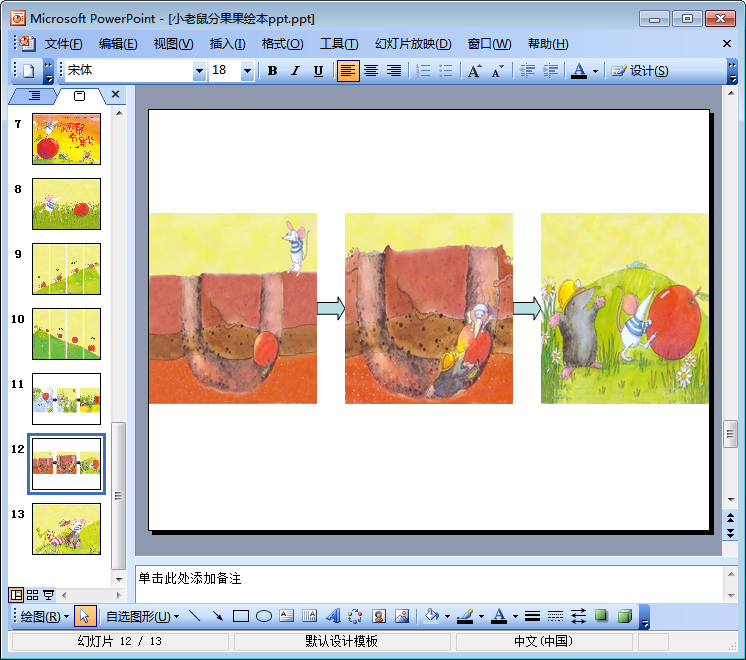Insert a picture from file
Viewport: 746px width, 660px height.
(402, 617)
